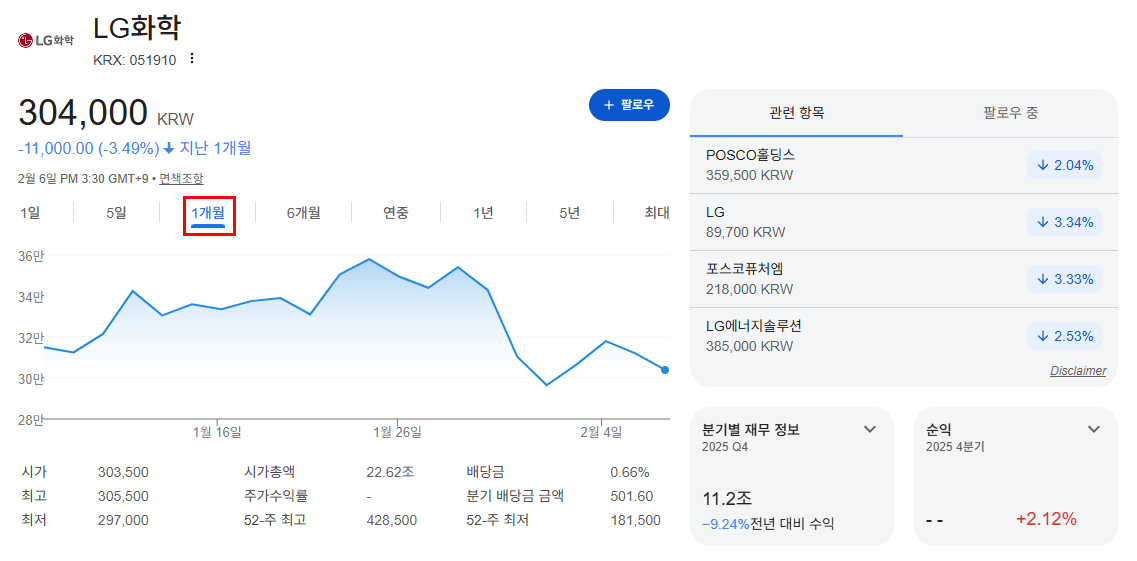The width and height of the screenshot is (1137, 561).
Task: Select the 1개월 chart range tab
Action: click(x=208, y=215)
